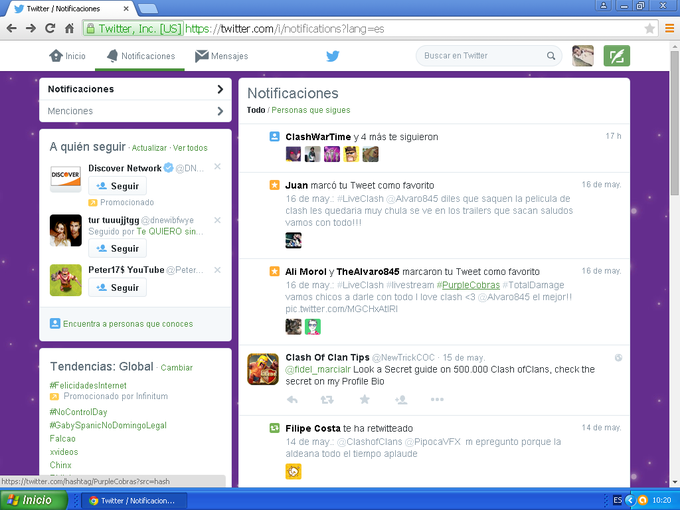The height and width of the screenshot is (510, 680).
Task: Dismiss the Peter17$ YouTube suggestion
Action: (x=217, y=270)
